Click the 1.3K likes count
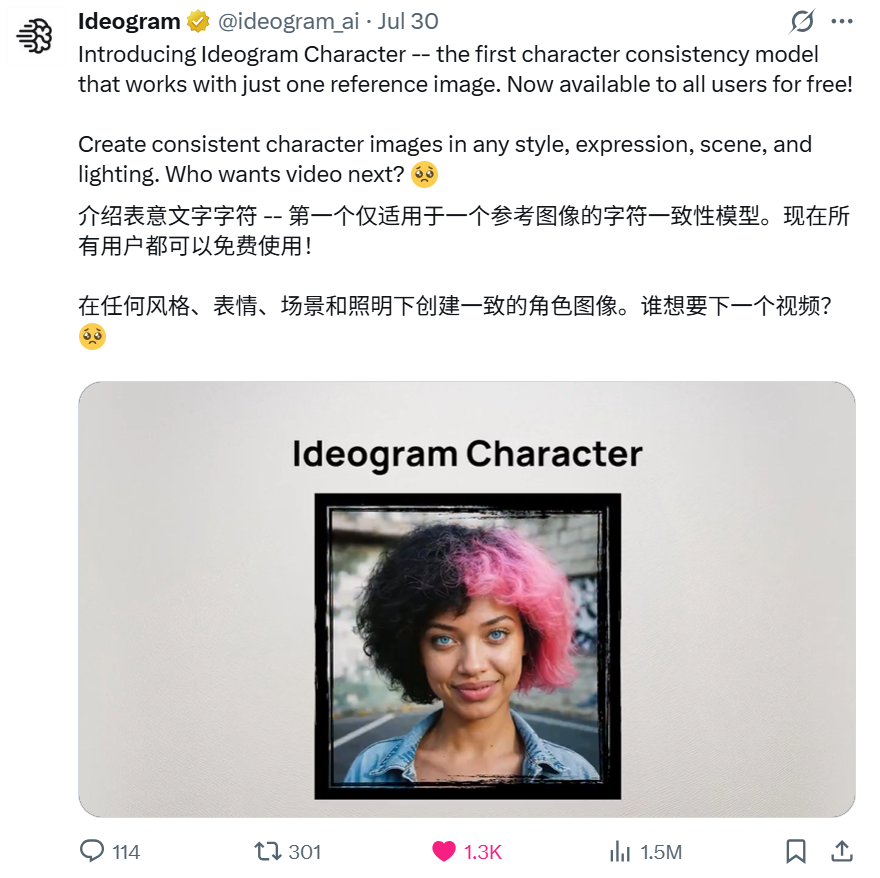This screenshot has height=878, width=880. coord(483,852)
